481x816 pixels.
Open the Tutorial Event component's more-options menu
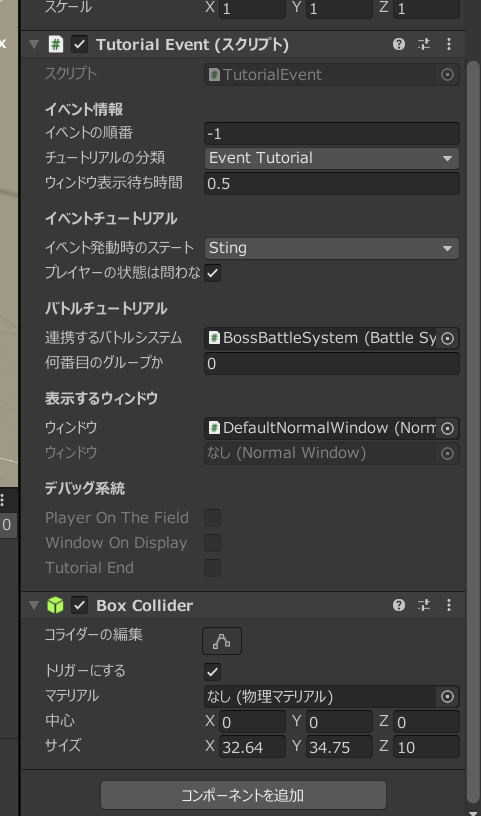(x=449, y=45)
